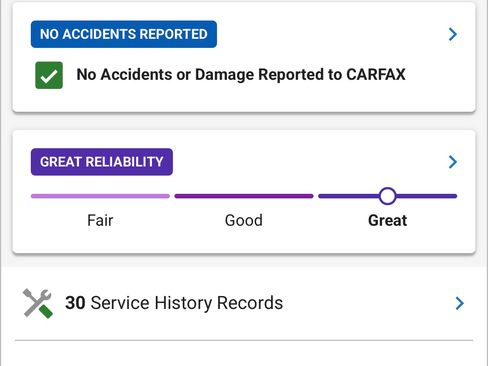Click the CARFAX word in accident text
The width and height of the screenshot is (488, 366).
(376, 74)
